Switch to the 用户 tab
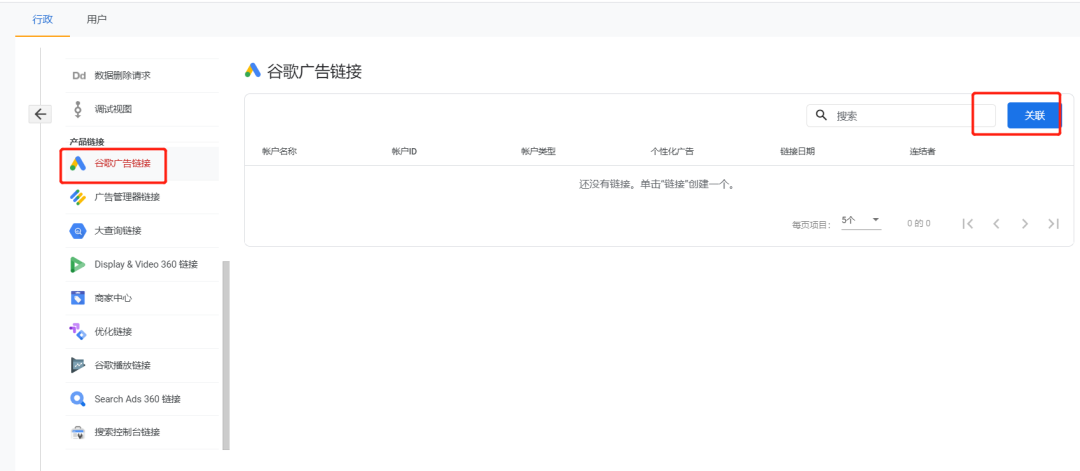The height and width of the screenshot is (471, 1080). coord(97,19)
